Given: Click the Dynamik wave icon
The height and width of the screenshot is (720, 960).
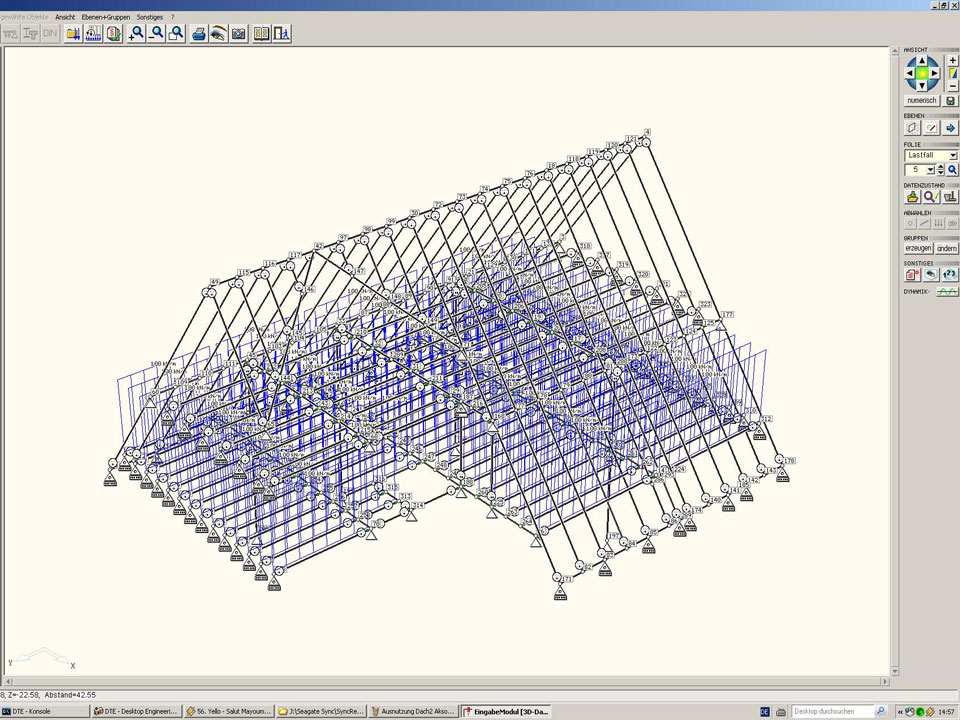Looking at the screenshot, I should [x=946, y=292].
